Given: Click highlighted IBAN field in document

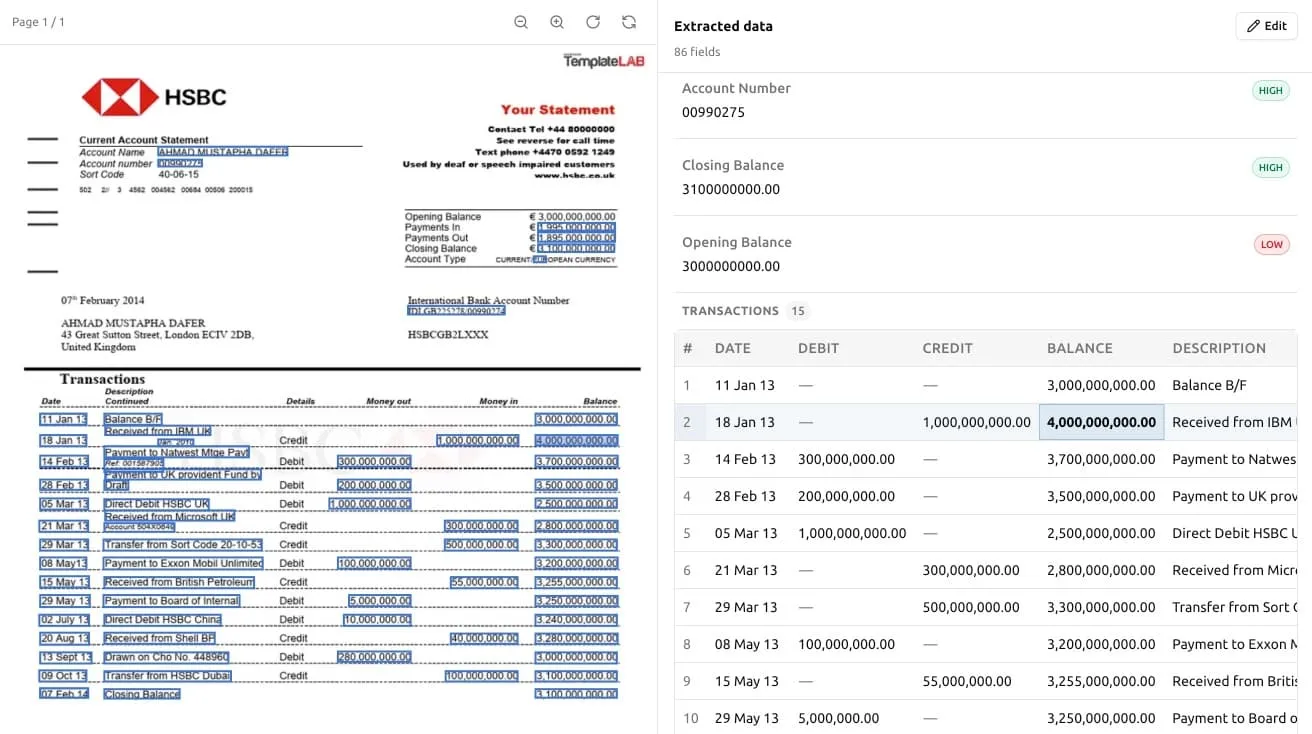Looking at the screenshot, I should (x=456, y=311).
